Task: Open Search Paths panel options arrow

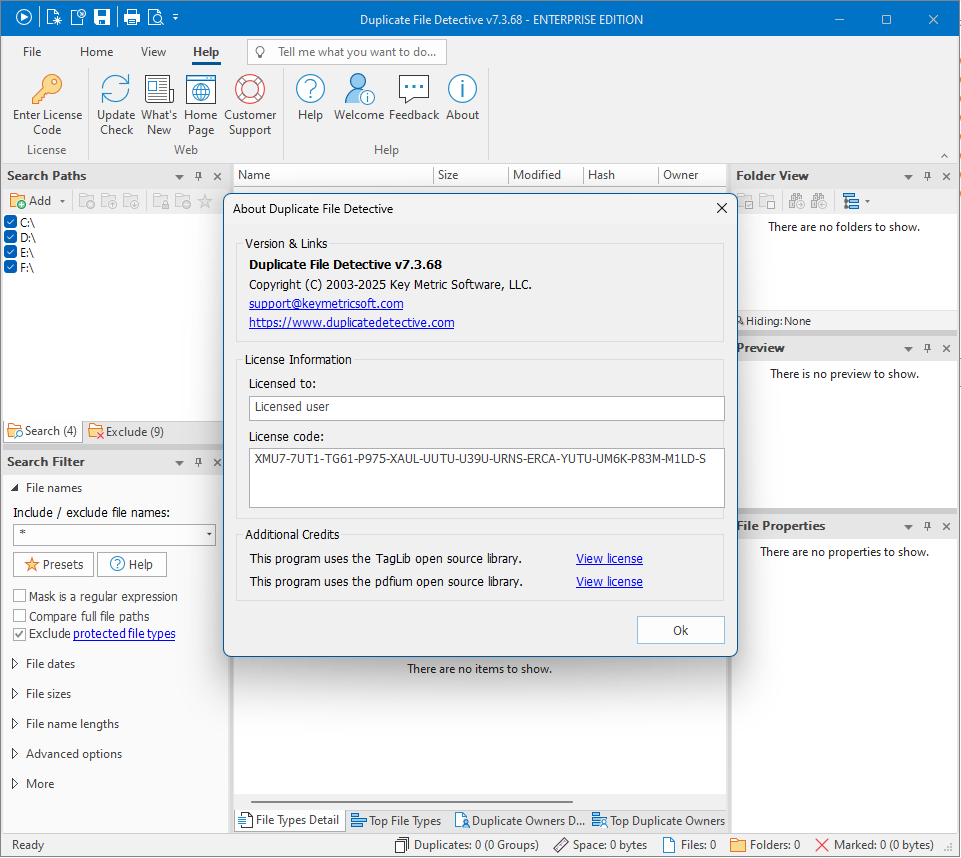Action: click(180, 177)
